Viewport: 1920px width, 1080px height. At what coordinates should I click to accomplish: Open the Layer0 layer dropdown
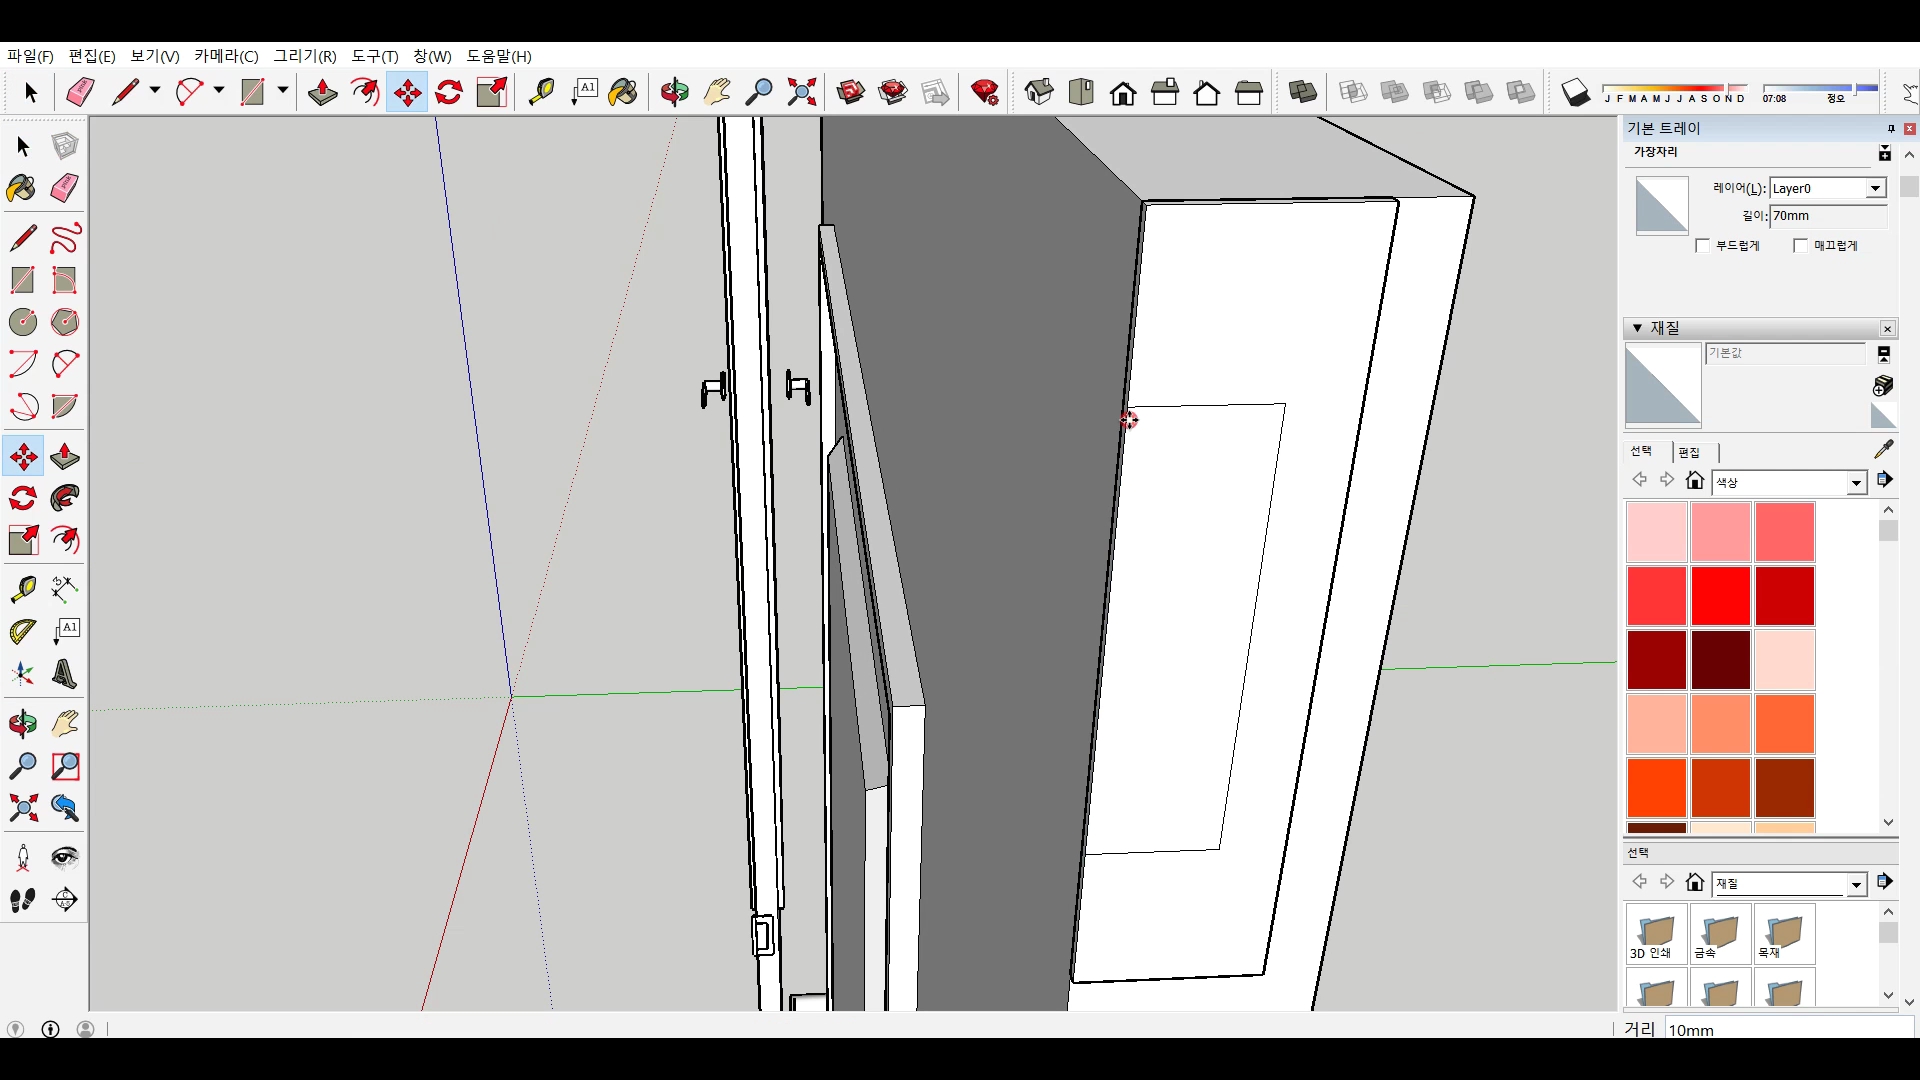point(1875,189)
